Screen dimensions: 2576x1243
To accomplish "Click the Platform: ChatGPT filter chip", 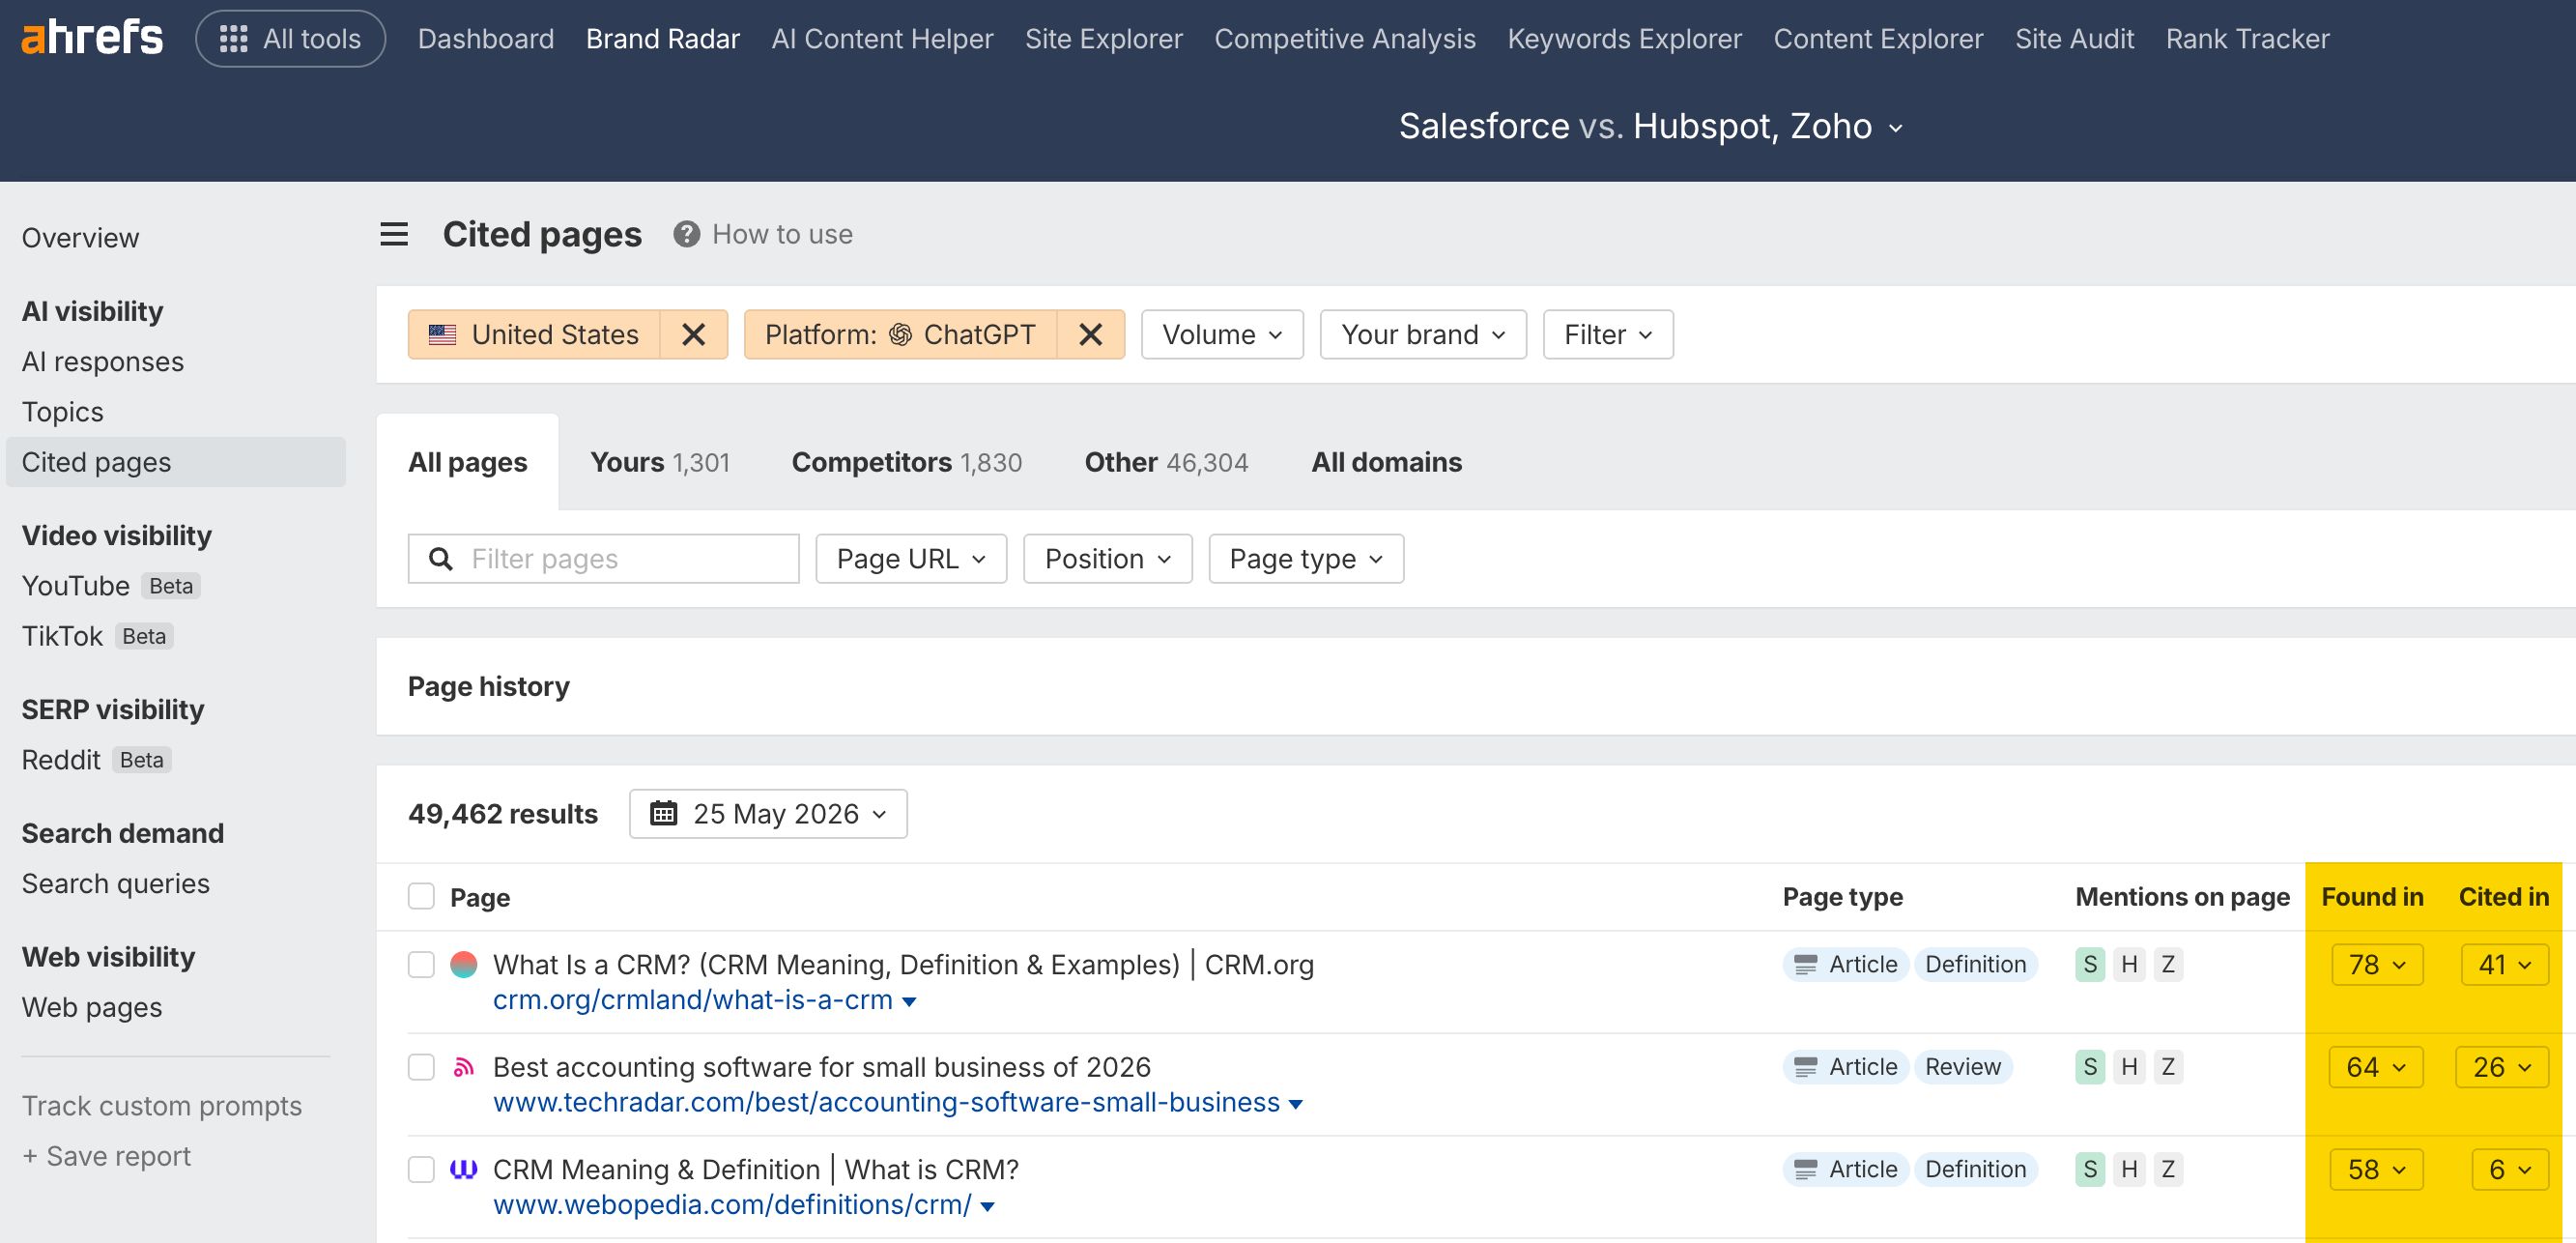I will [900, 334].
